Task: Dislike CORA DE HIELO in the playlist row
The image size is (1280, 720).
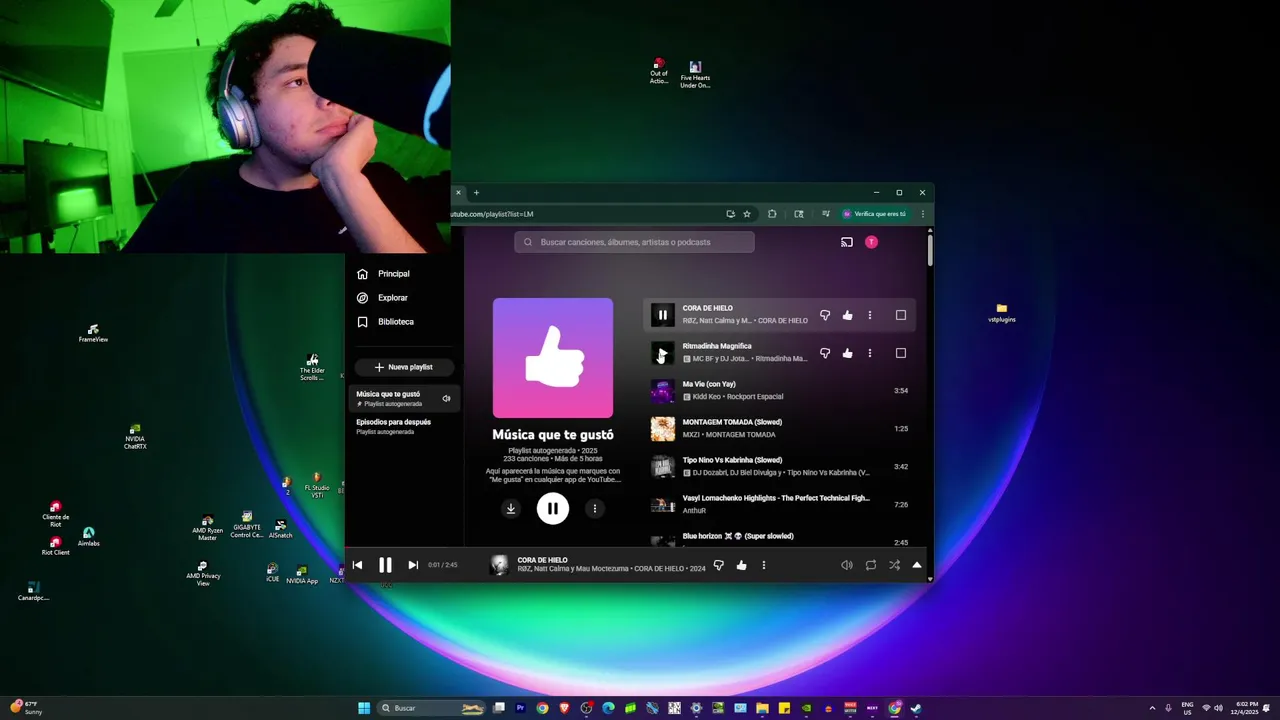Action: click(x=825, y=315)
